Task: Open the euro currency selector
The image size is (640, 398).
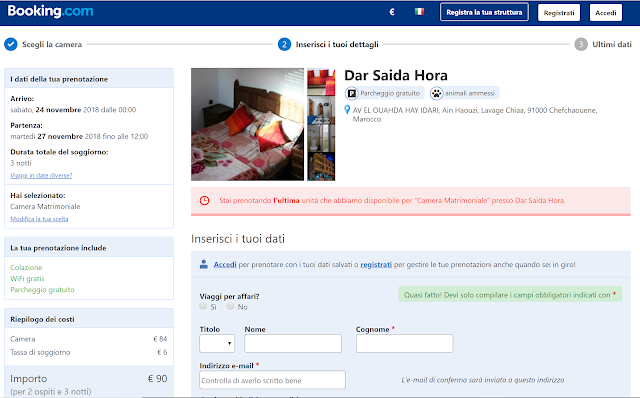Action: click(392, 12)
